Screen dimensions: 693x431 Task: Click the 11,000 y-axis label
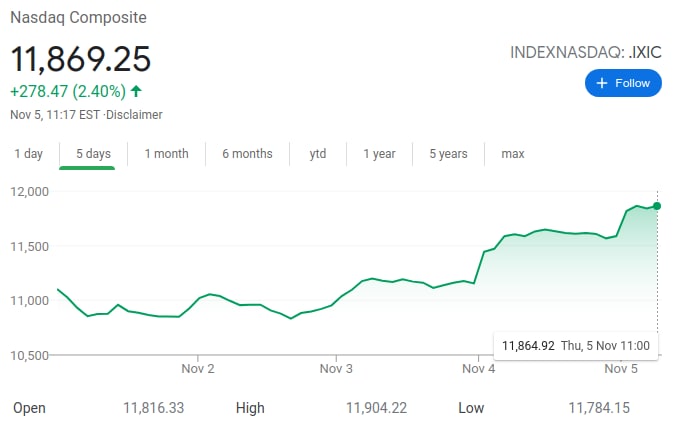[30, 301]
